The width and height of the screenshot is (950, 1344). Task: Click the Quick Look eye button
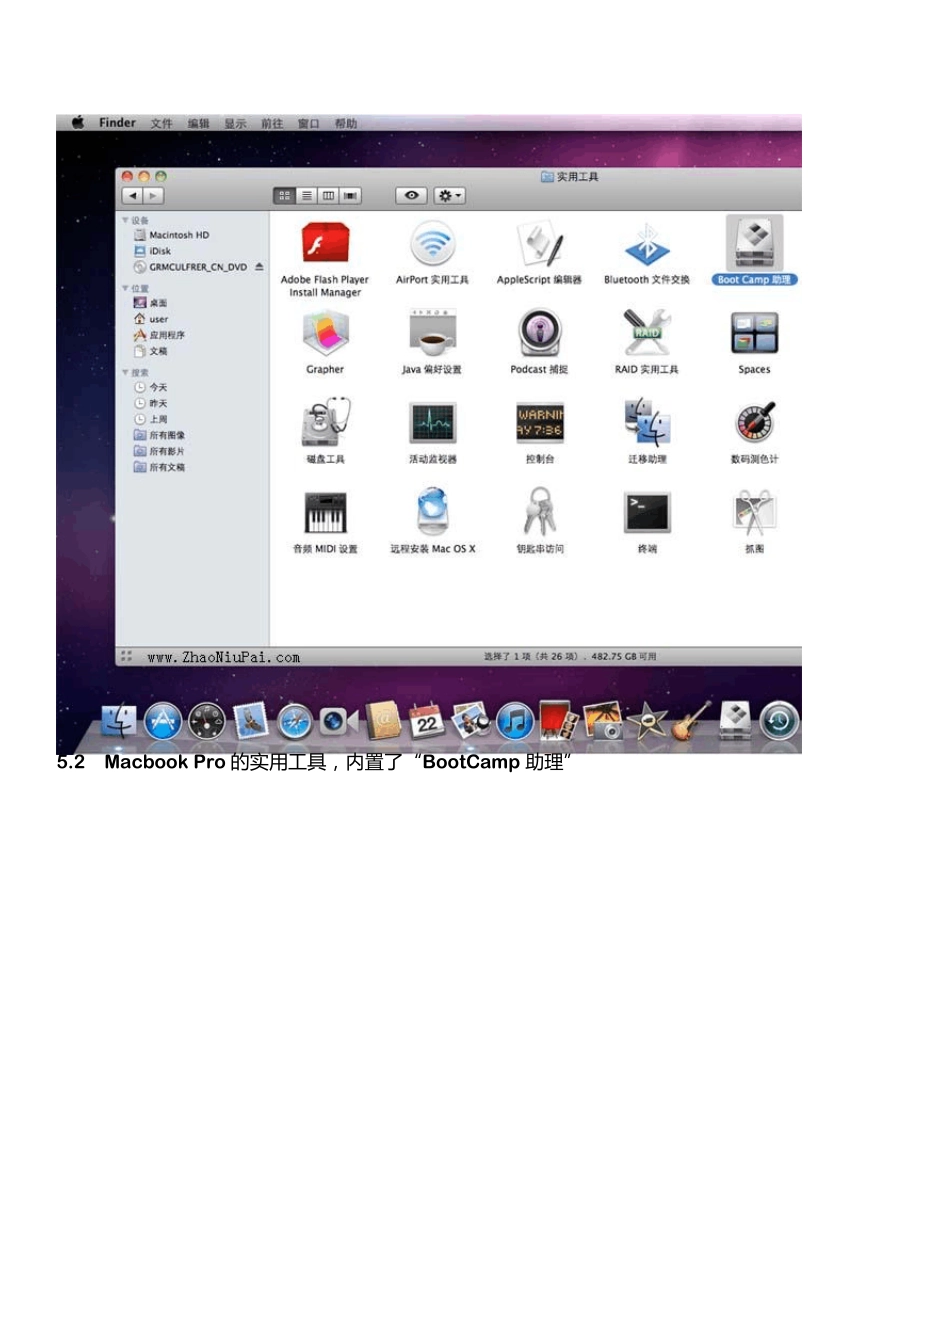coord(411,196)
